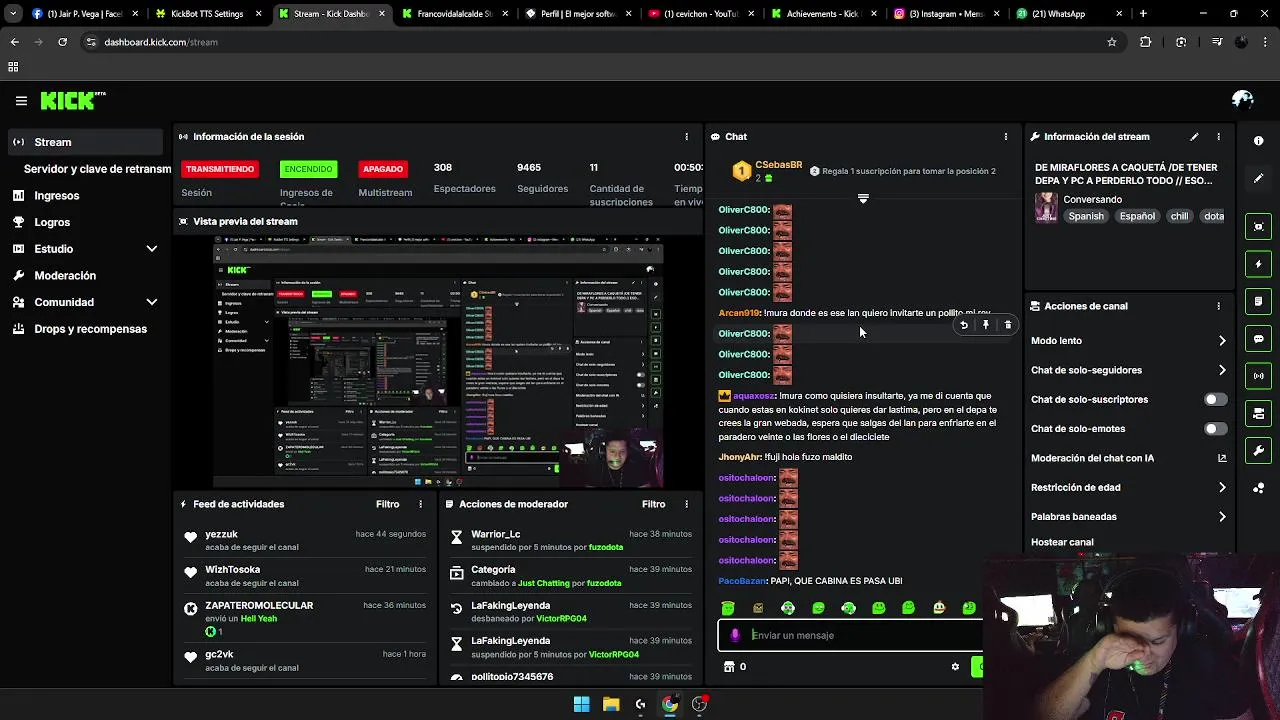1280x720 pixels.
Task: Toggle the stream preview widget icon in the right rail
Action: point(1259,227)
